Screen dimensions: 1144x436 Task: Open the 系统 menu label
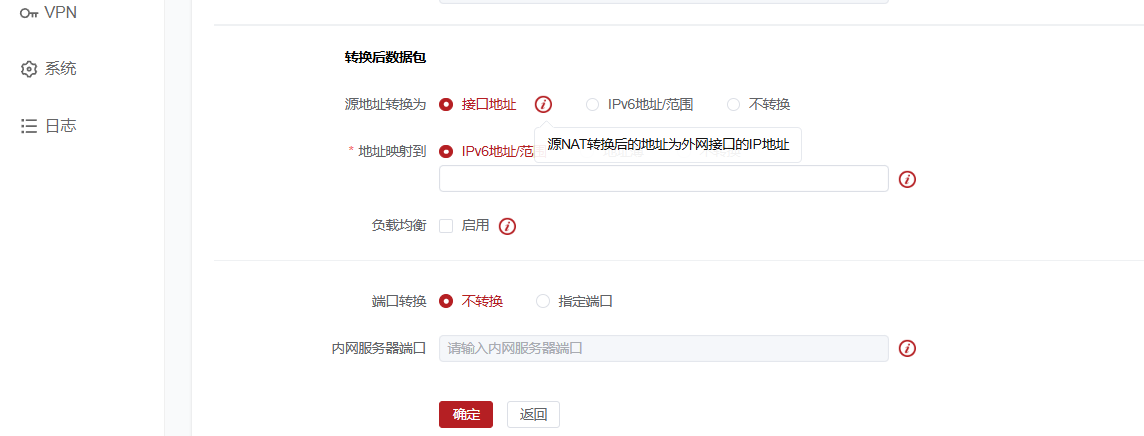pos(61,69)
